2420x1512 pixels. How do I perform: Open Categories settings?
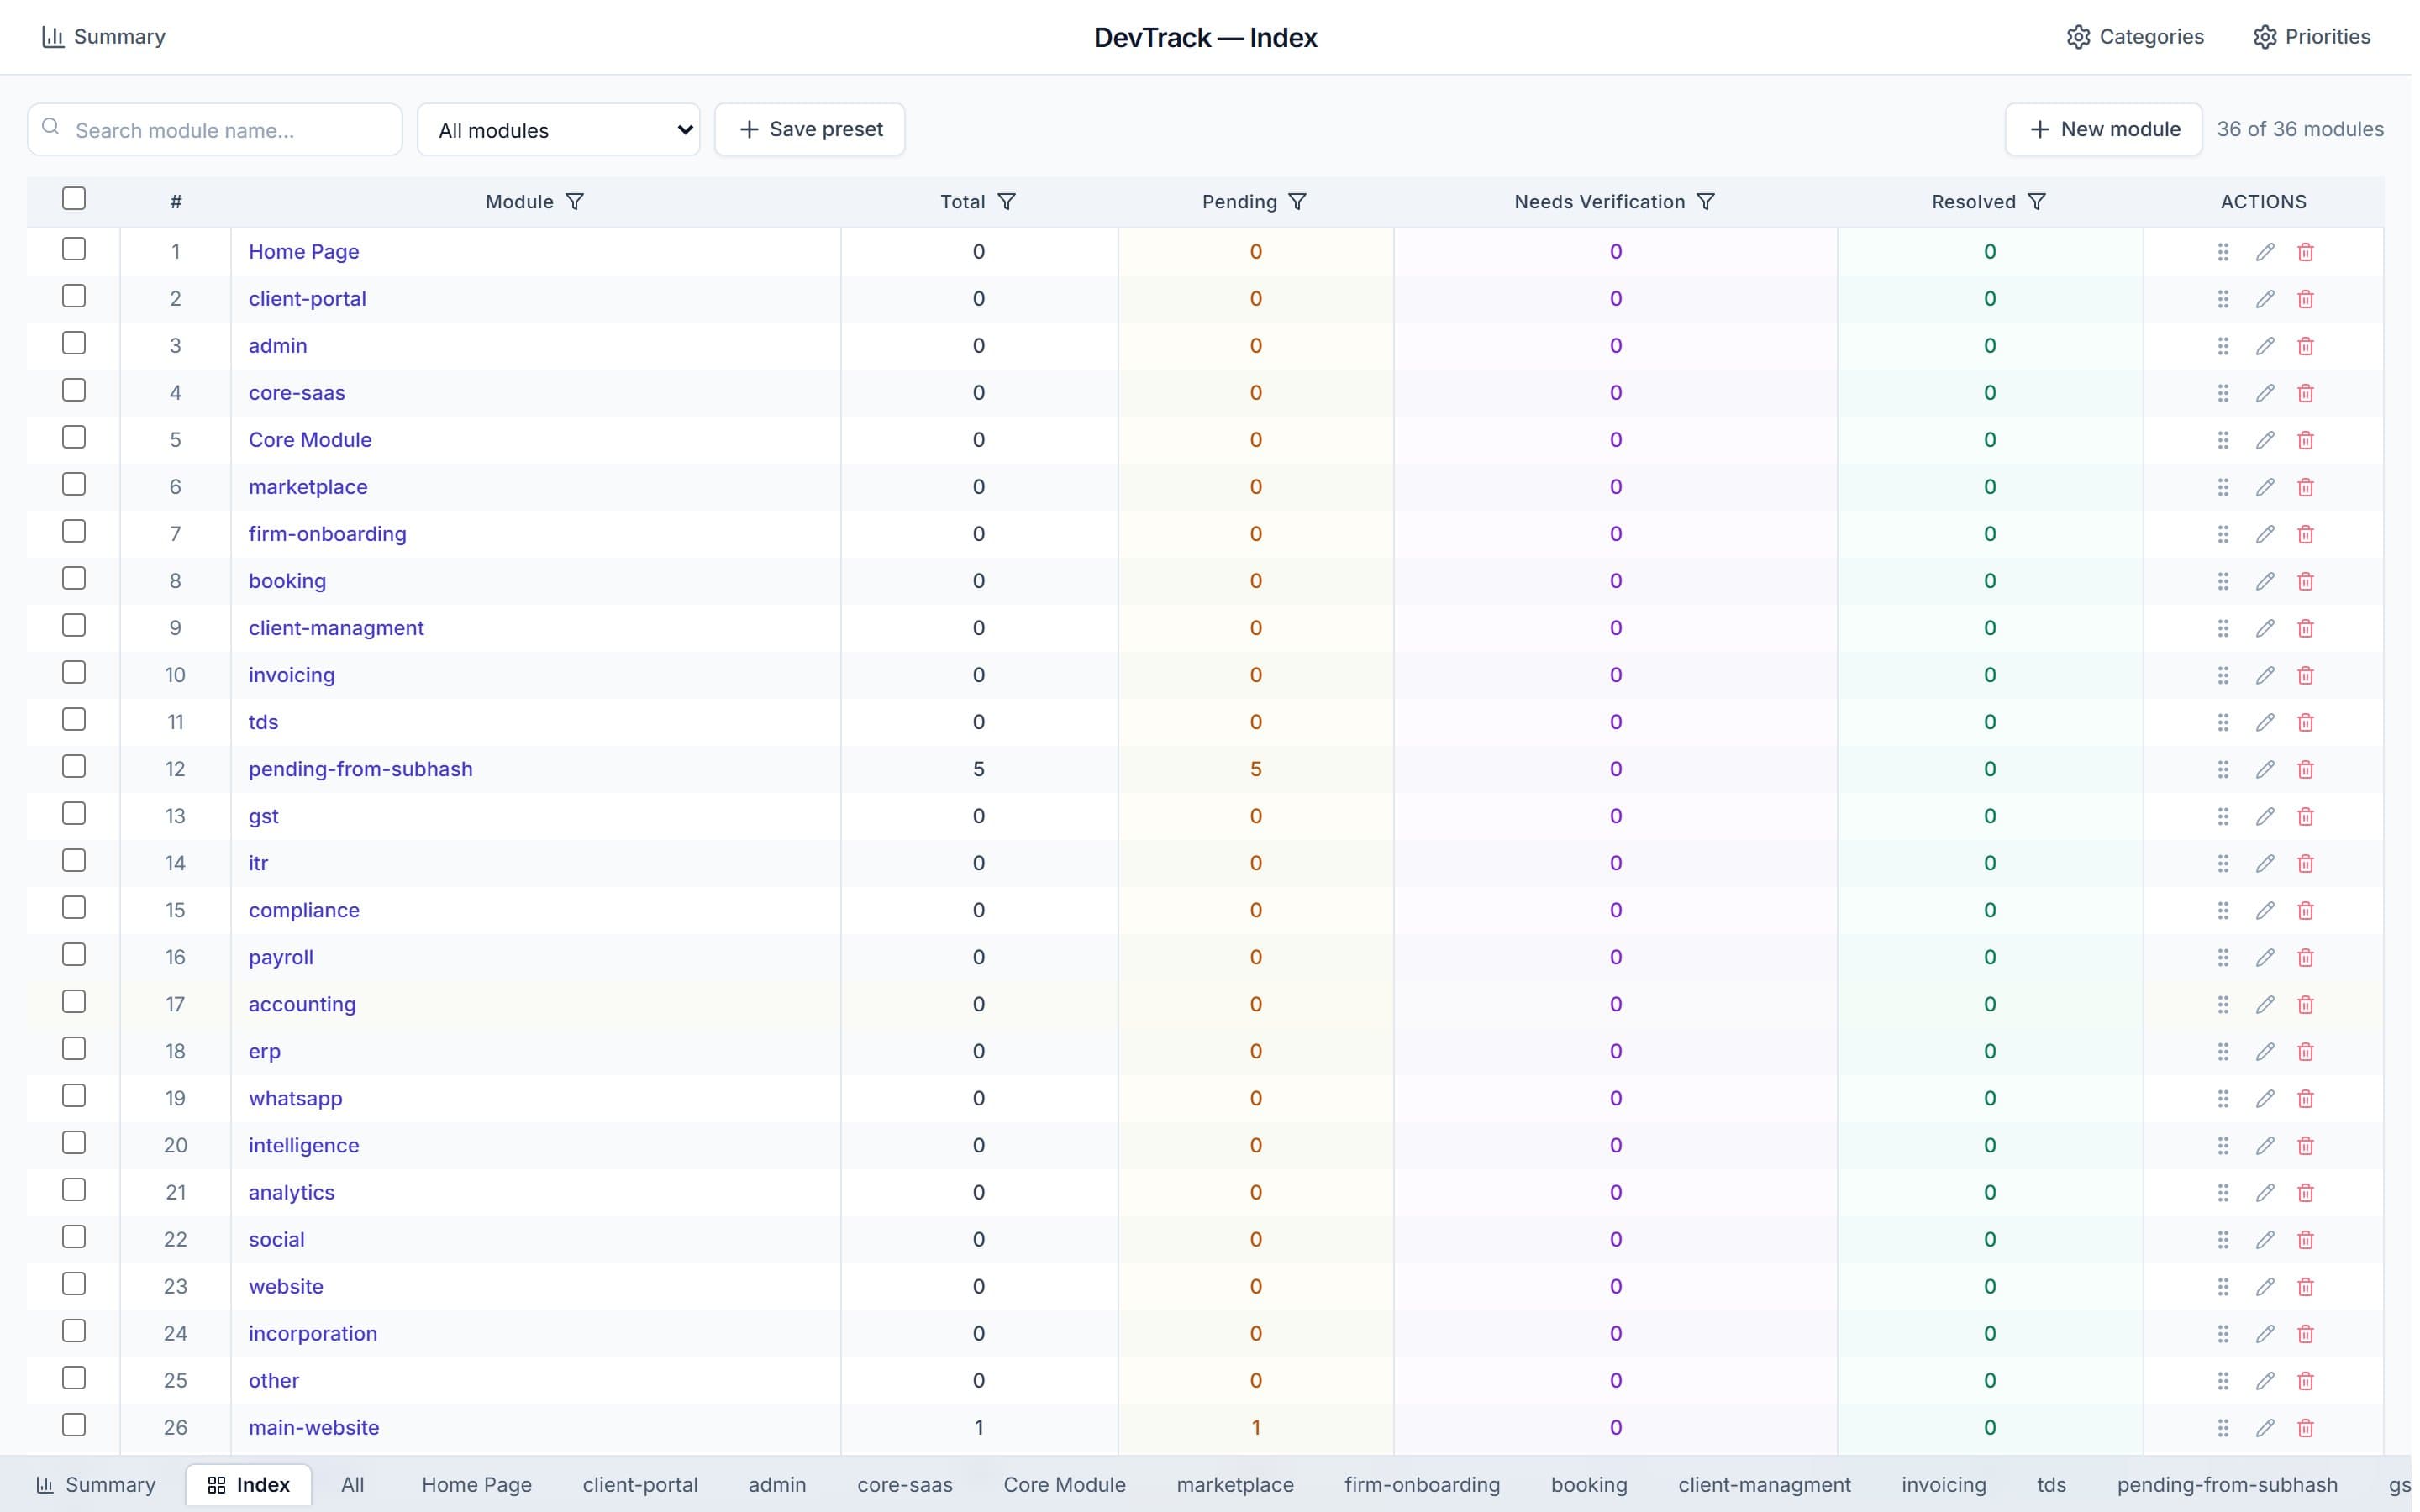point(2134,37)
